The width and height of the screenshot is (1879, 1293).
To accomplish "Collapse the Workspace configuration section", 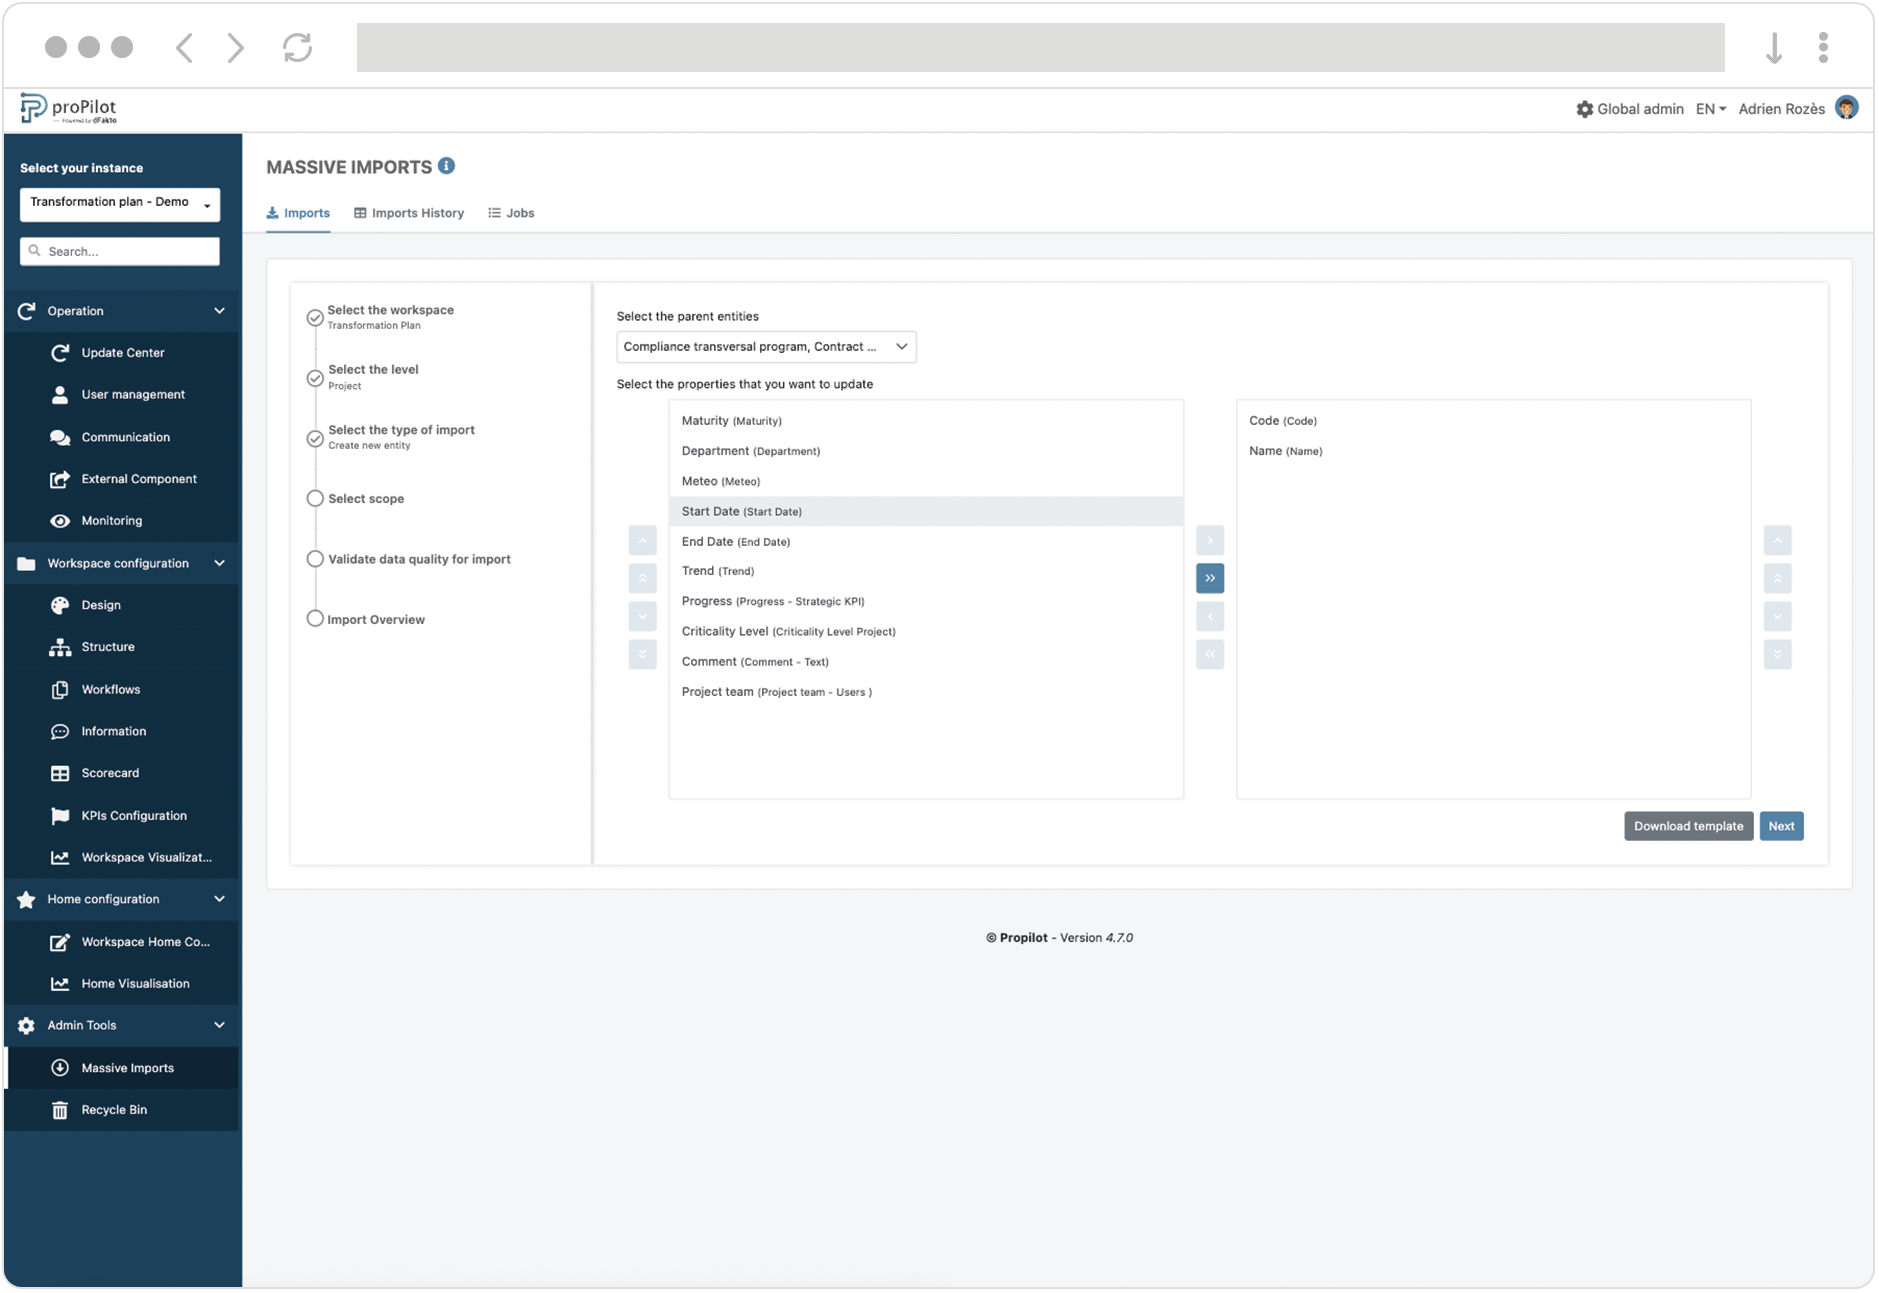I will 219,563.
